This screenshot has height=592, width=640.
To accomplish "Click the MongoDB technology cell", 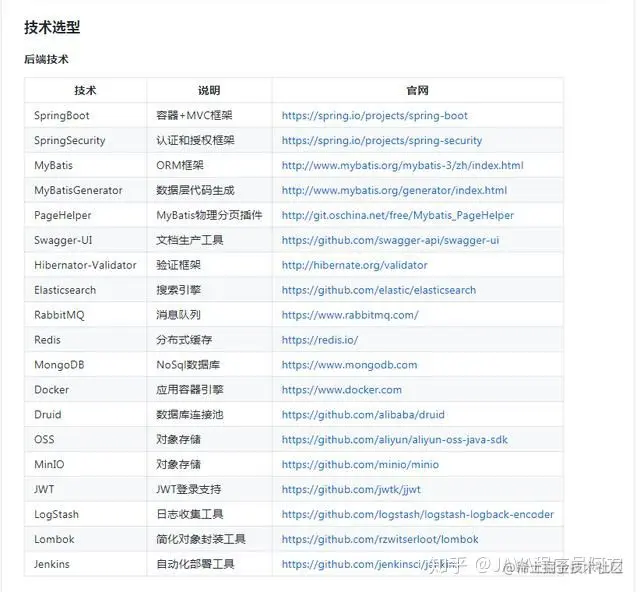I will pos(85,365).
